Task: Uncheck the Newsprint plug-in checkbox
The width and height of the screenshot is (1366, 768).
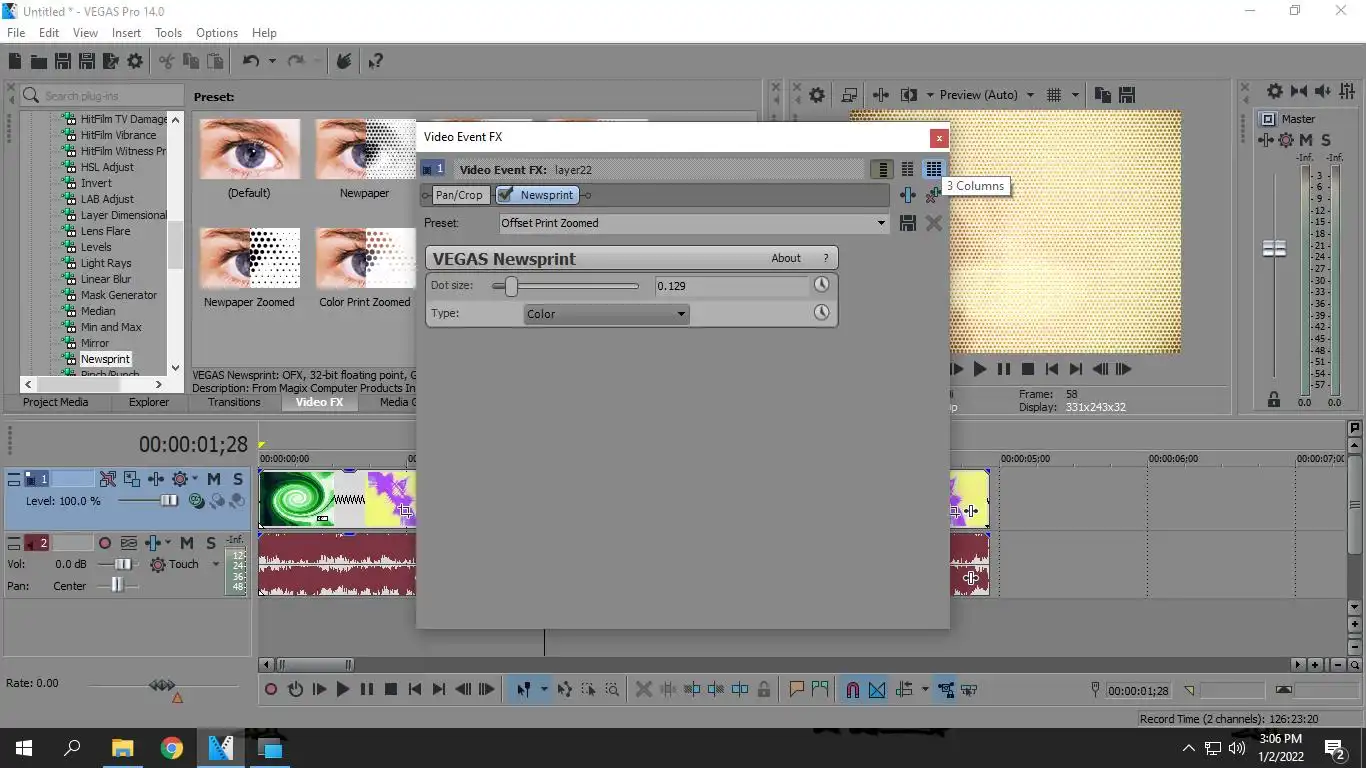Action: (506, 195)
